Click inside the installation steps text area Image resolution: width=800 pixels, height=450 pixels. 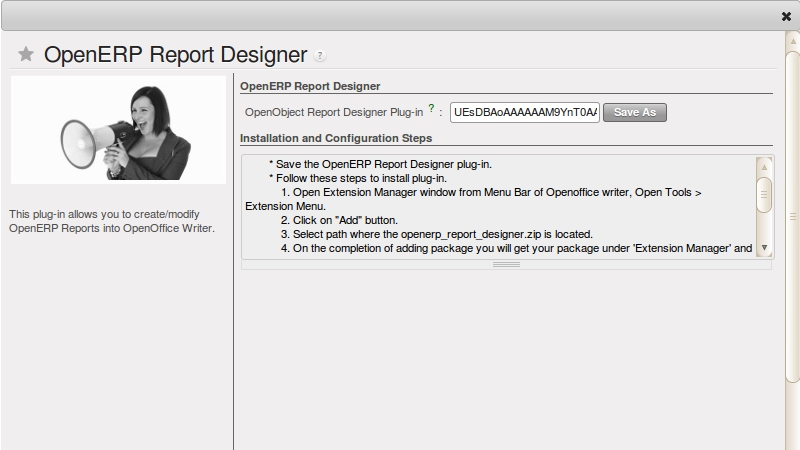pos(500,206)
